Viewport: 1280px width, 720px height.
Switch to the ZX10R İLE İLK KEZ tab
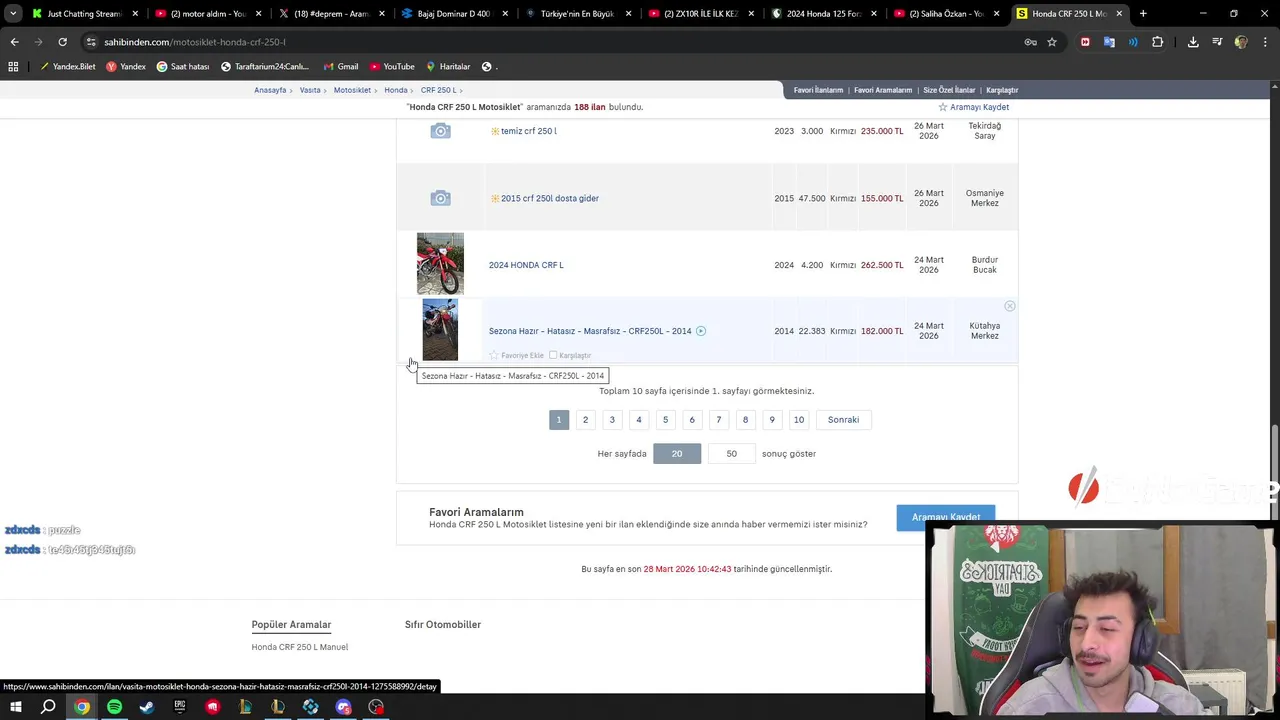[700, 14]
